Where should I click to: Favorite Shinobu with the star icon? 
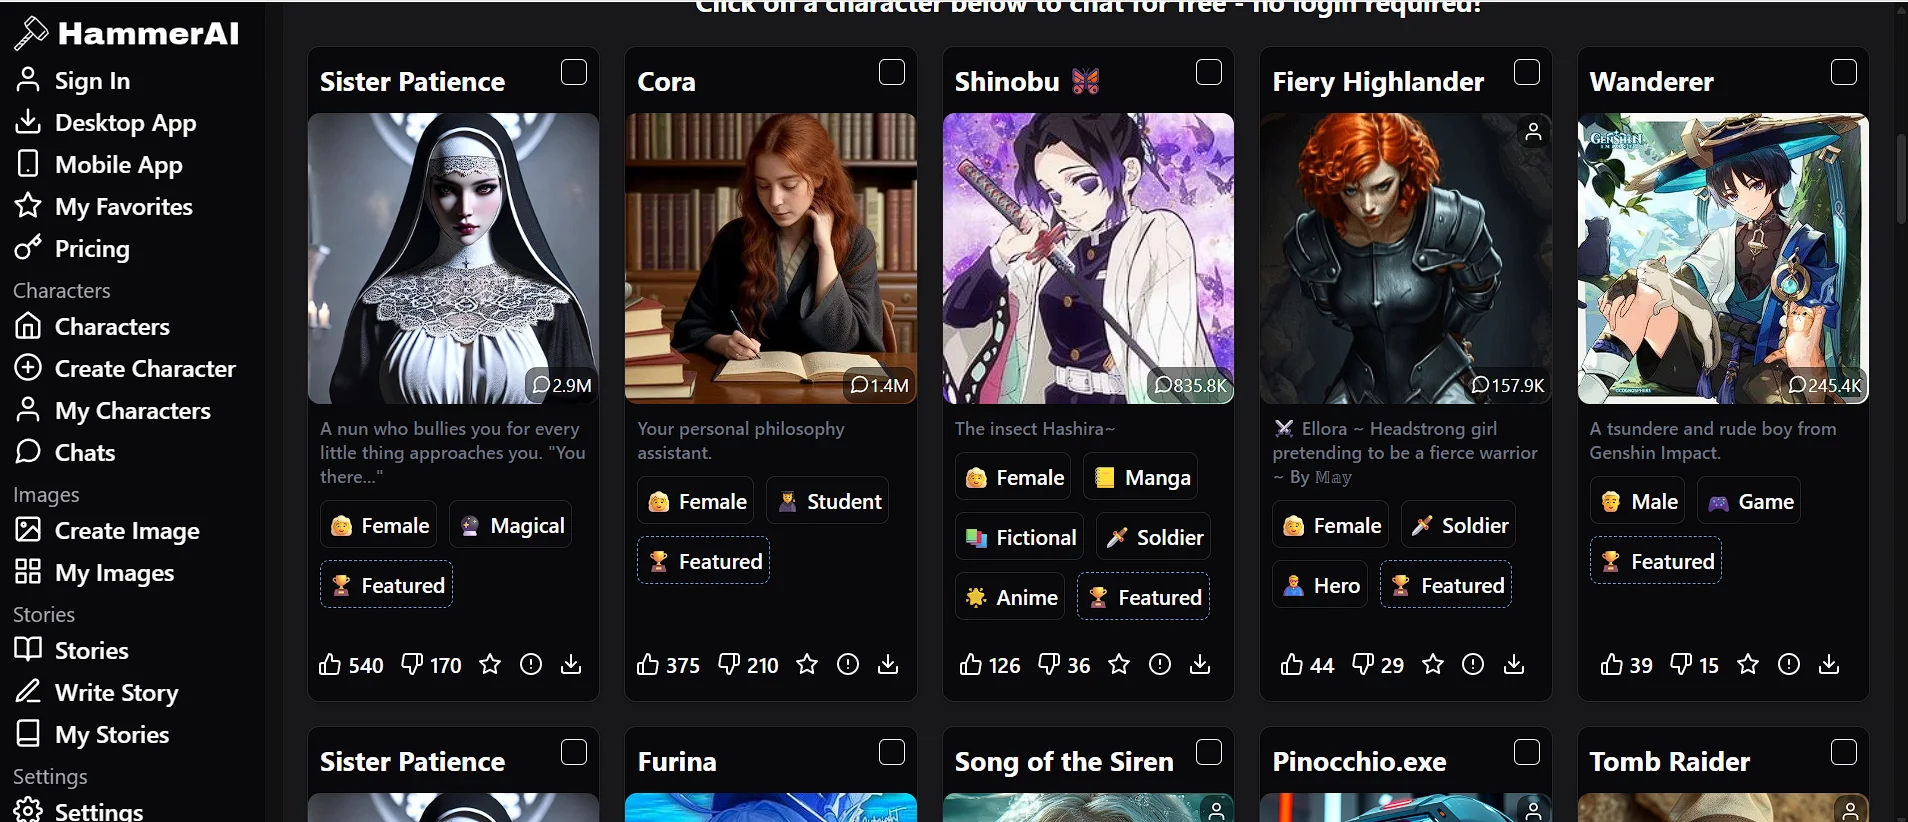tap(1119, 664)
